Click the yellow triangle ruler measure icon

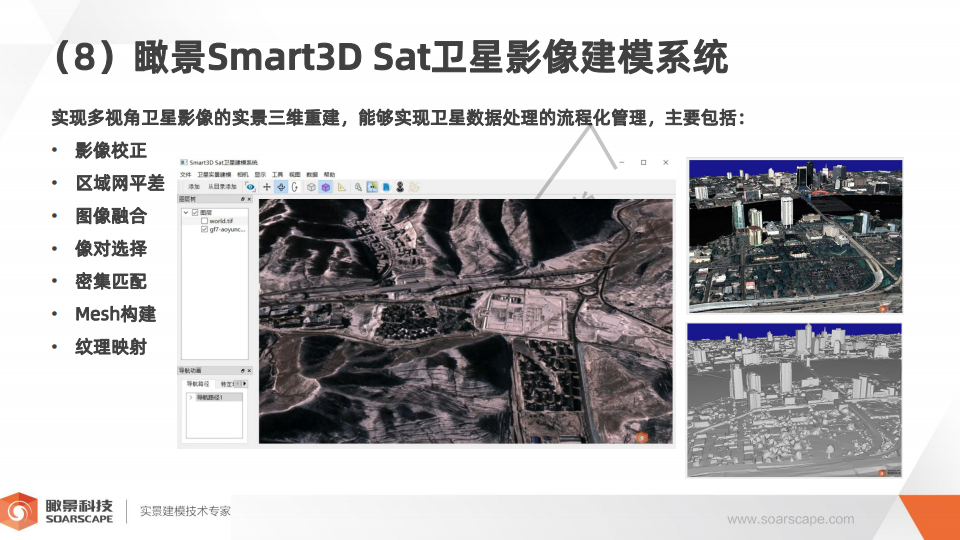point(342,187)
